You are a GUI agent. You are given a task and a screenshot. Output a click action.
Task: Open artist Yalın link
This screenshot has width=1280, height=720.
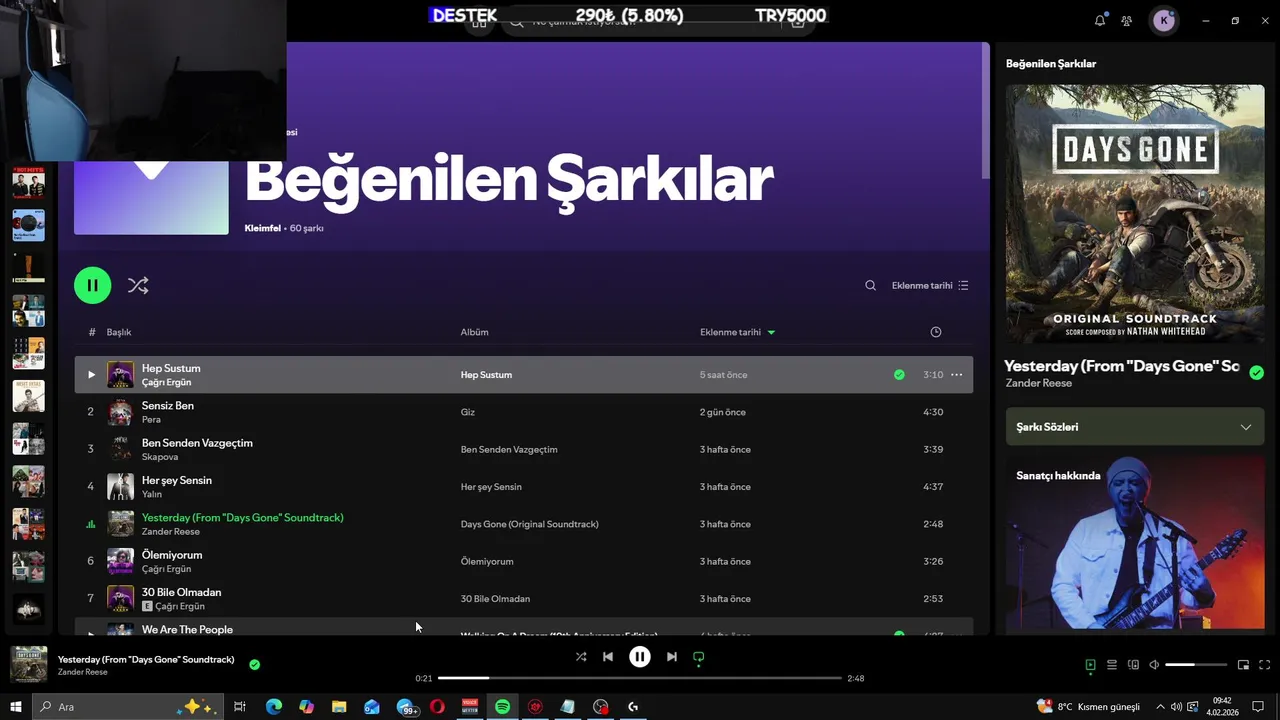152,494
